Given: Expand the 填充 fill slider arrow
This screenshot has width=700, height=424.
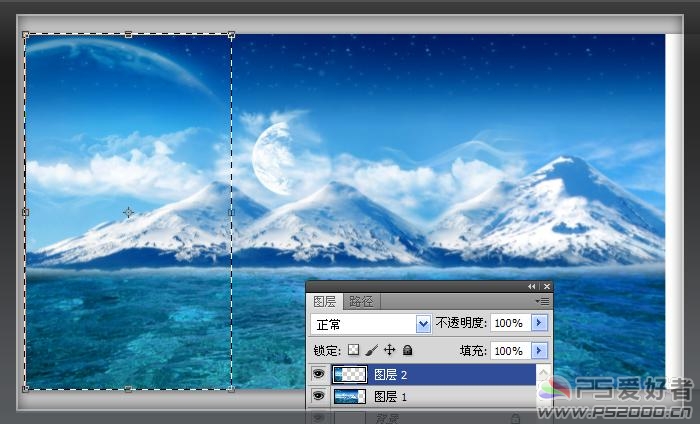Looking at the screenshot, I should click(540, 351).
